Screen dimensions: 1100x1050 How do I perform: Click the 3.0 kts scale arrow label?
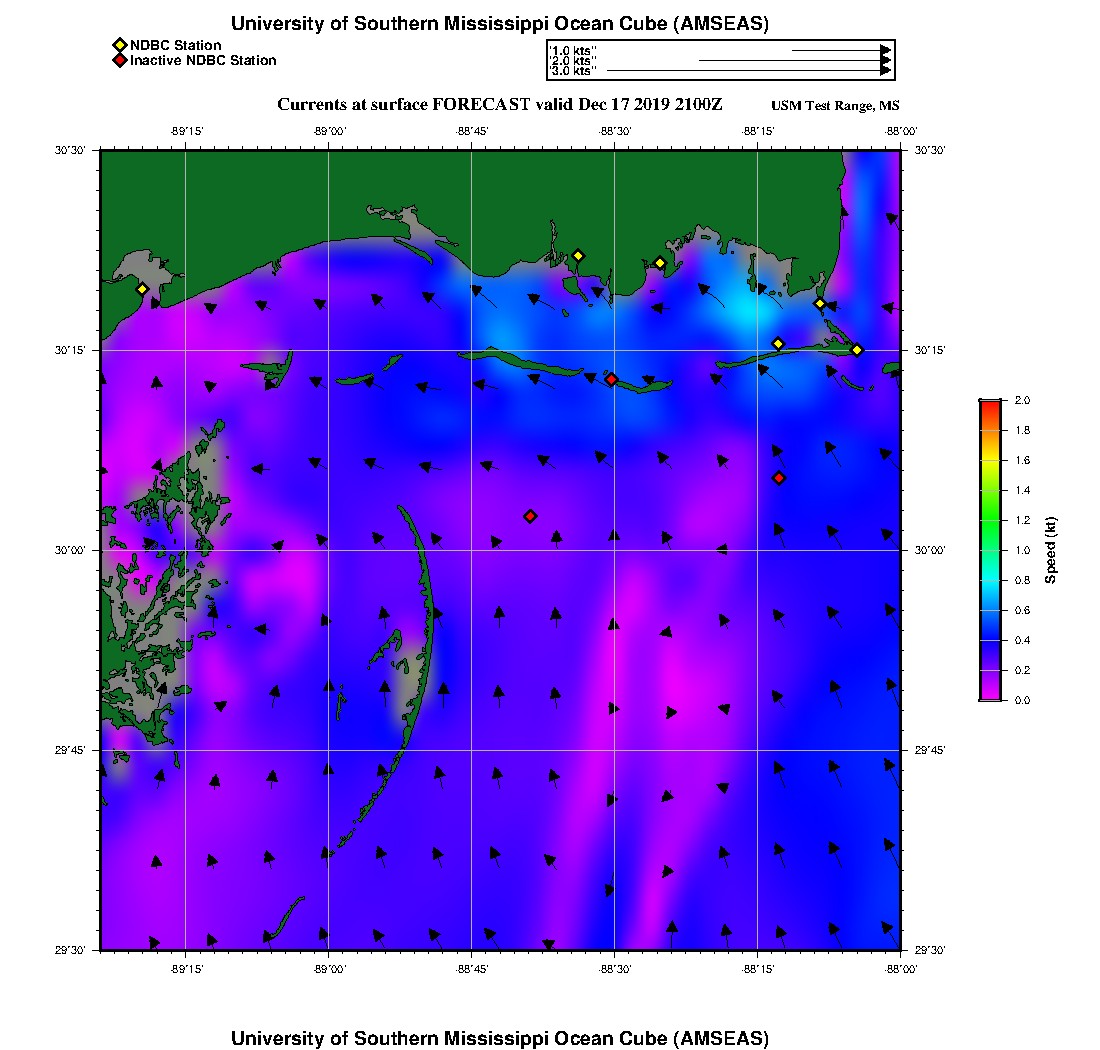[x=573, y=71]
